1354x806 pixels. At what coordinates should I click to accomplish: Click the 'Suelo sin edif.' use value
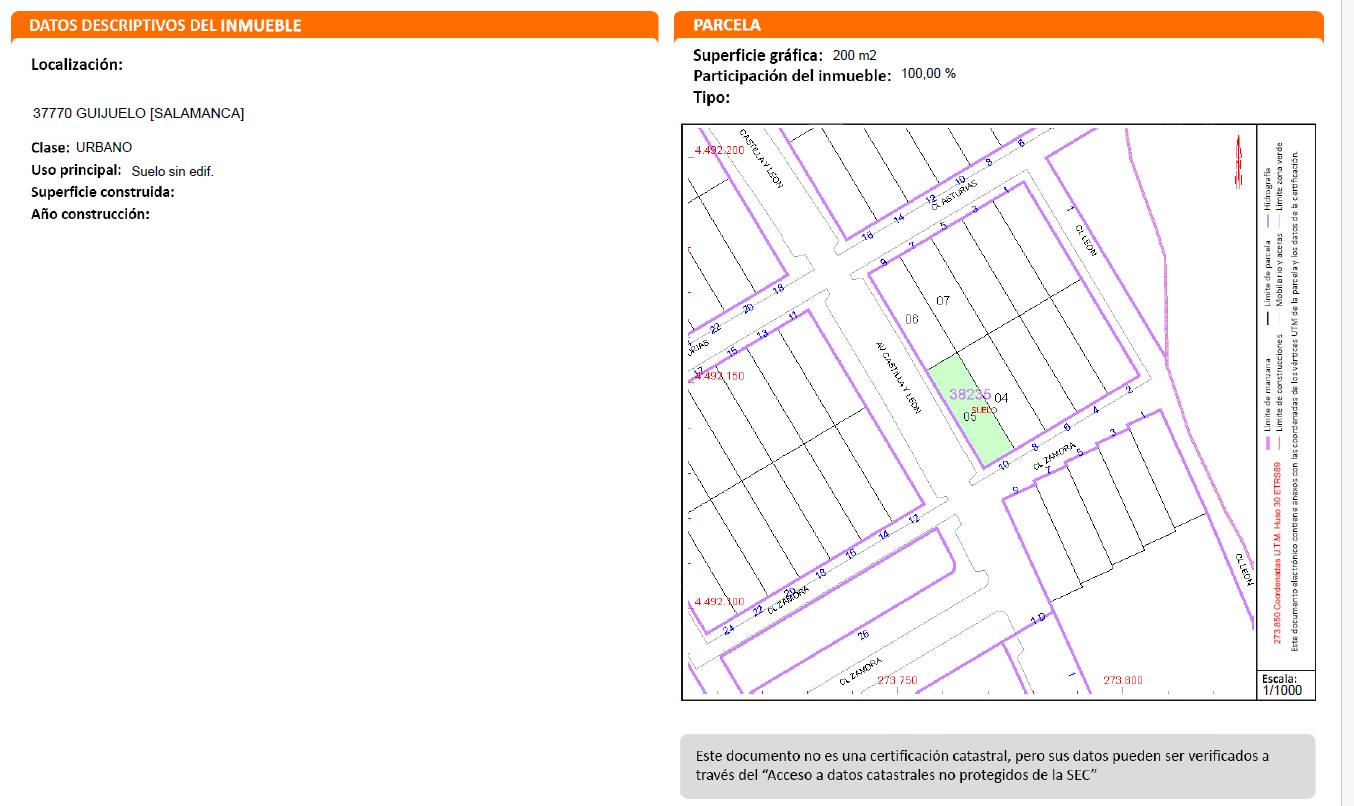pyautogui.click(x=173, y=171)
